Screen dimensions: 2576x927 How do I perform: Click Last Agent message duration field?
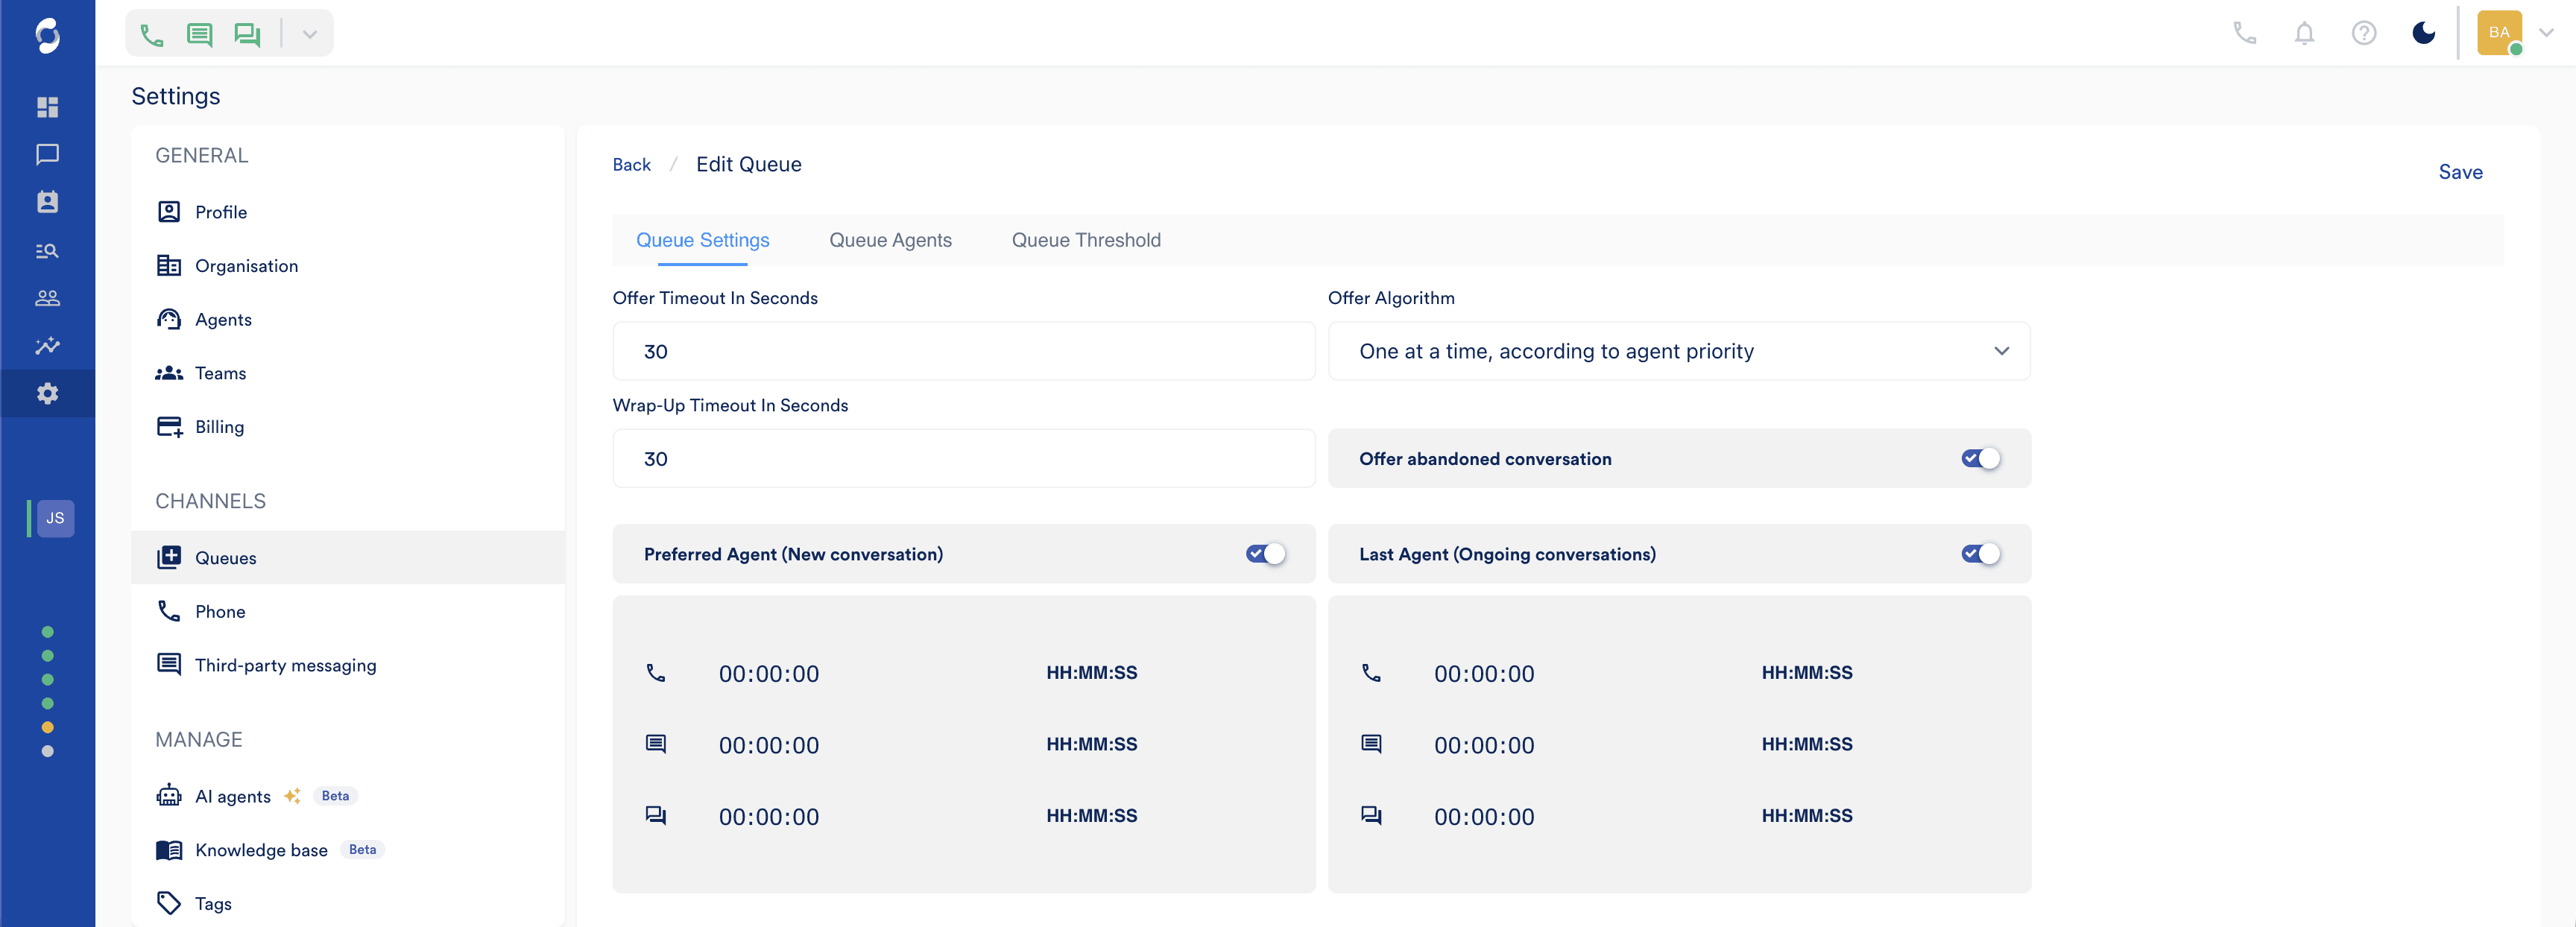point(1483,746)
